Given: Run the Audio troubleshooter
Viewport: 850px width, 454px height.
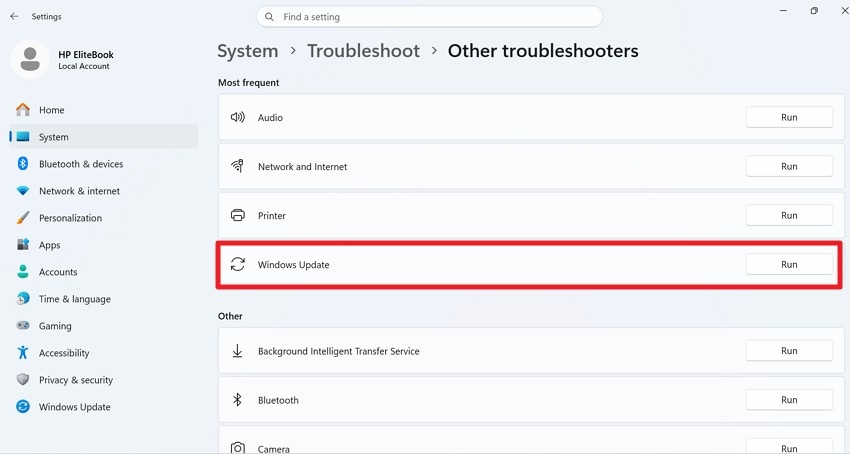Looking at the screenshot, I should [789, 117].
